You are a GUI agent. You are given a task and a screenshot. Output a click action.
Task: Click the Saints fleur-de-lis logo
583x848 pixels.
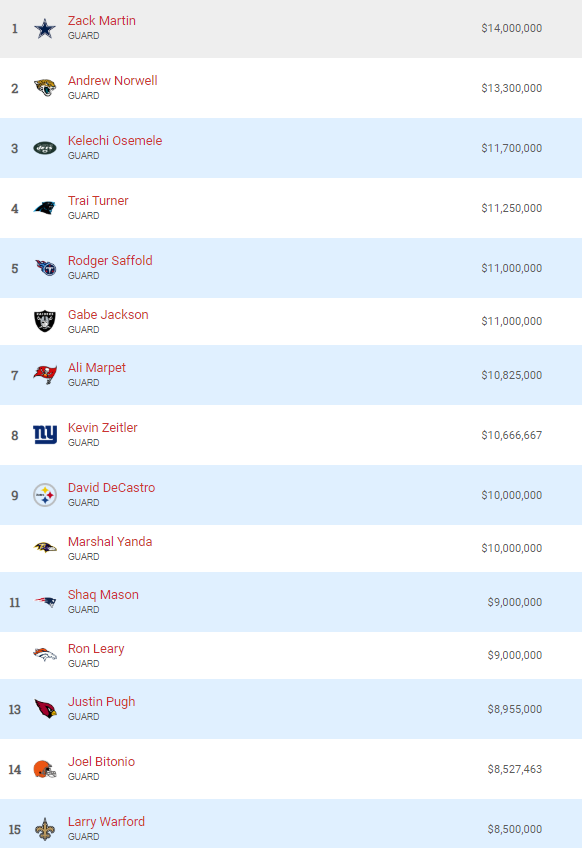coord(45,829)
